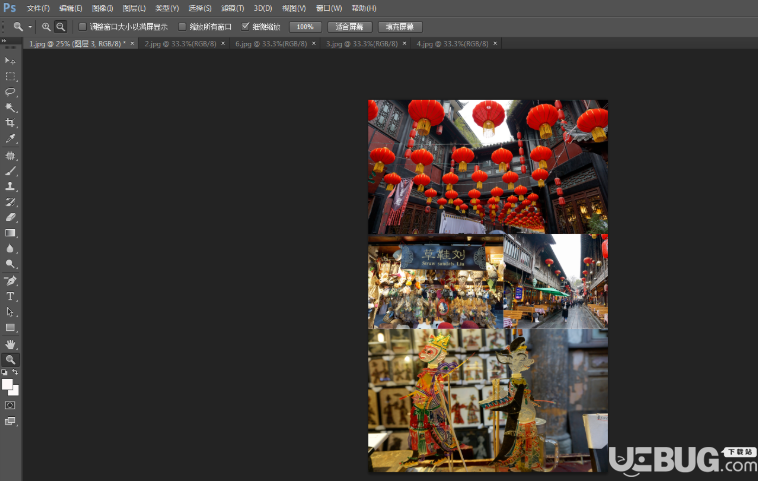Close the 3.jpg document tab

405,44
